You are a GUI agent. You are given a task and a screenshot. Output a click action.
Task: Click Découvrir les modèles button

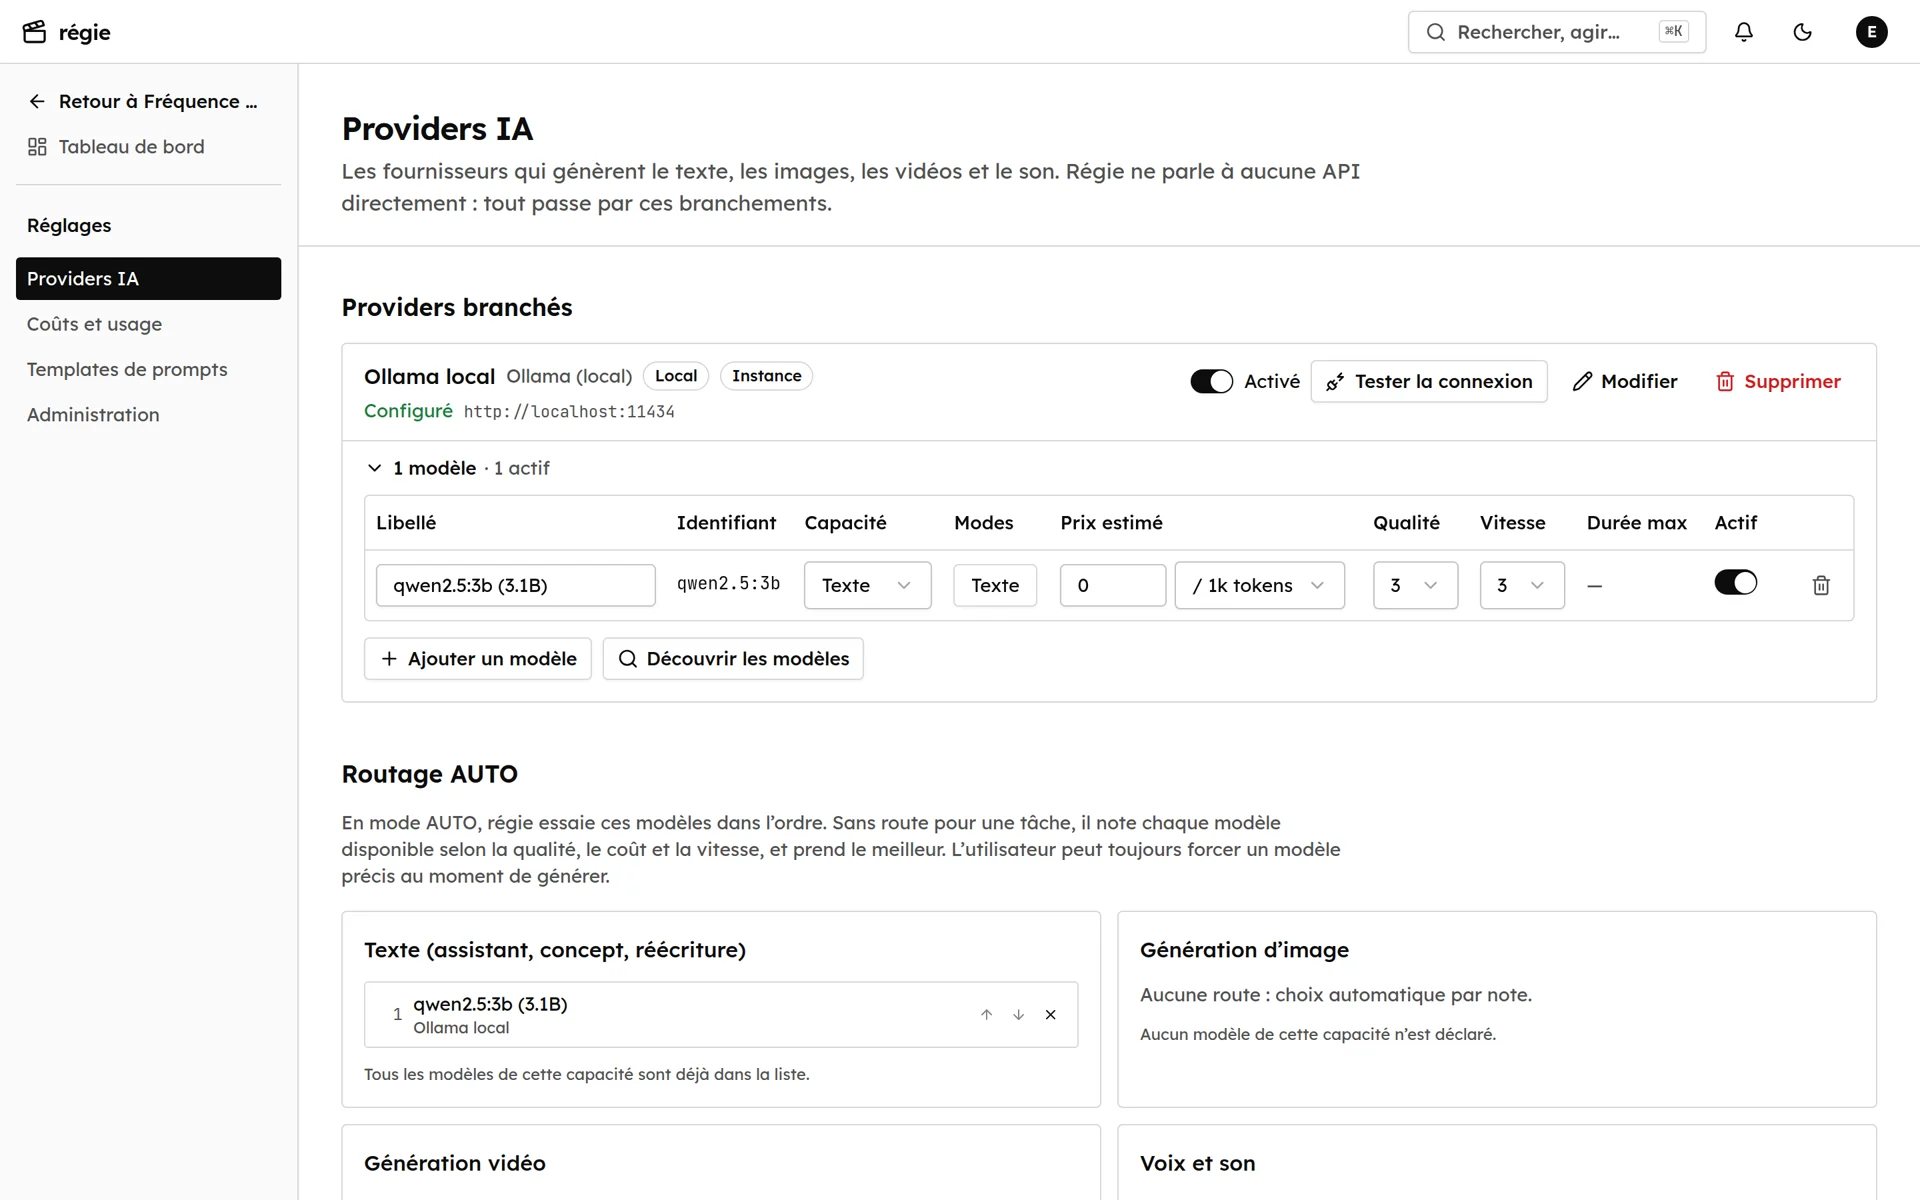coord(733,659)
